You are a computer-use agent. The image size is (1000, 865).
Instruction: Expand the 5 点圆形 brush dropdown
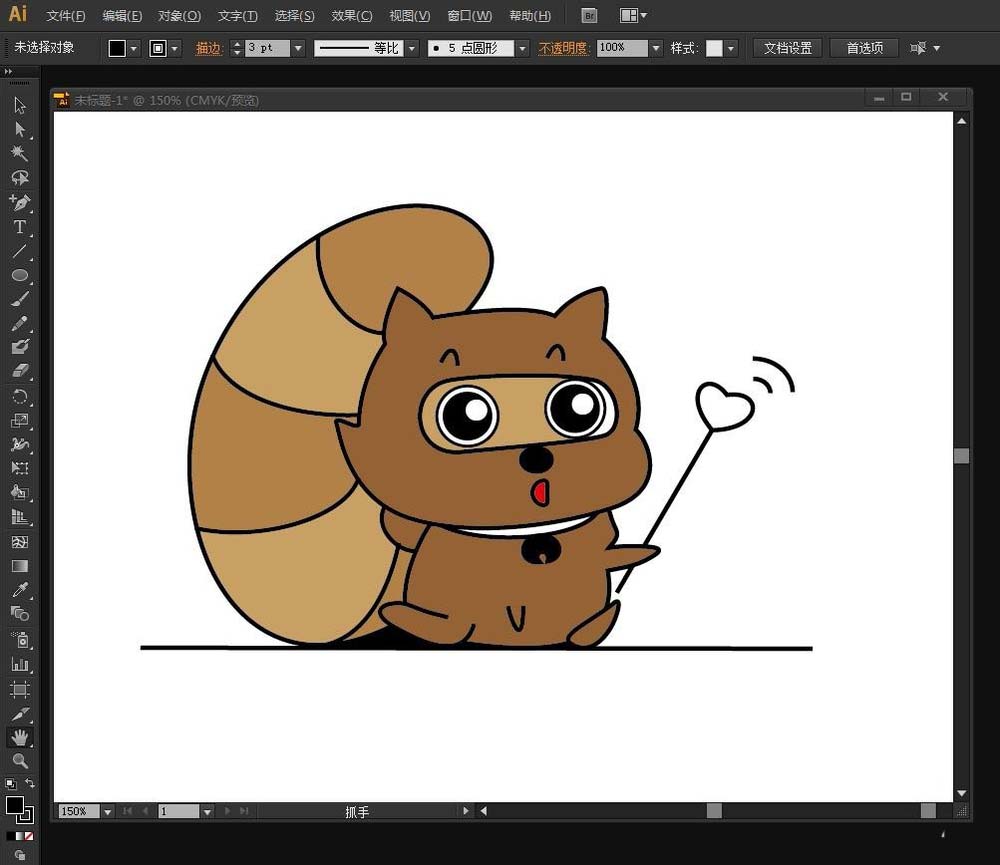[x=522, y=48]
